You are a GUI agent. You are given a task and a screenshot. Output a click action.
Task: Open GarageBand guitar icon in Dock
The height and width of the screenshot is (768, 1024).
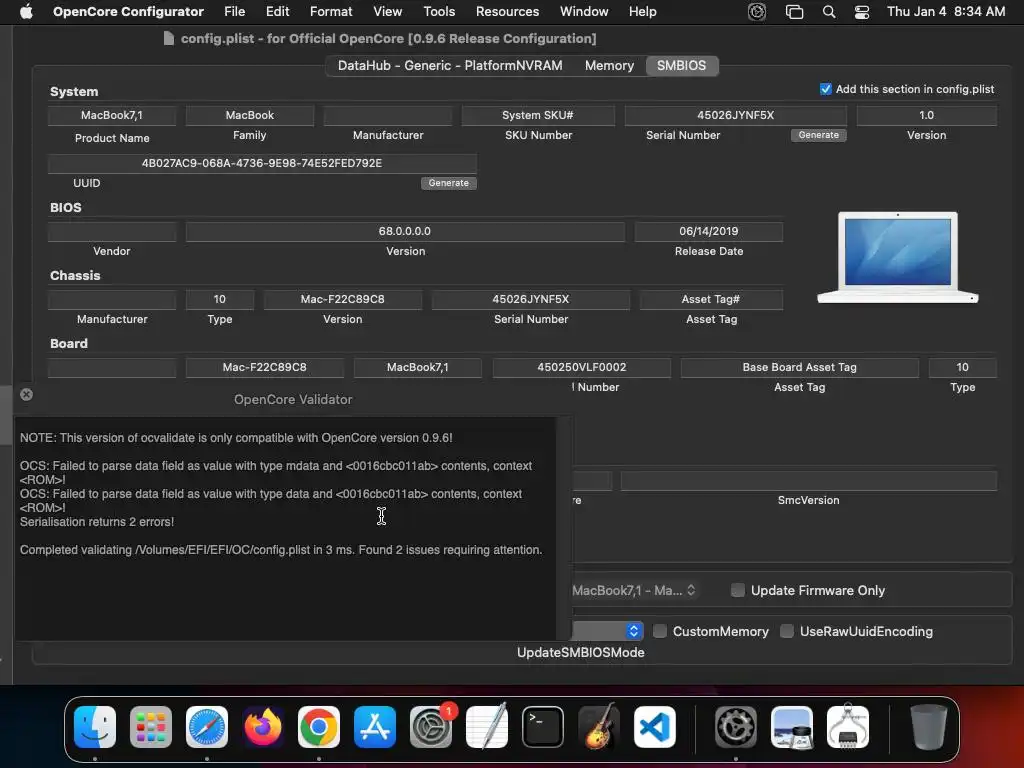tap(599, 727)
